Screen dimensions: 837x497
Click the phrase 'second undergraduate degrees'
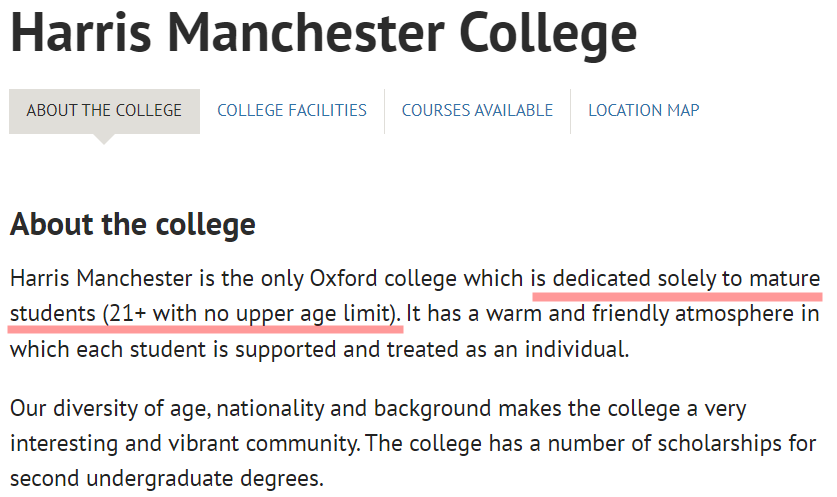166,479
